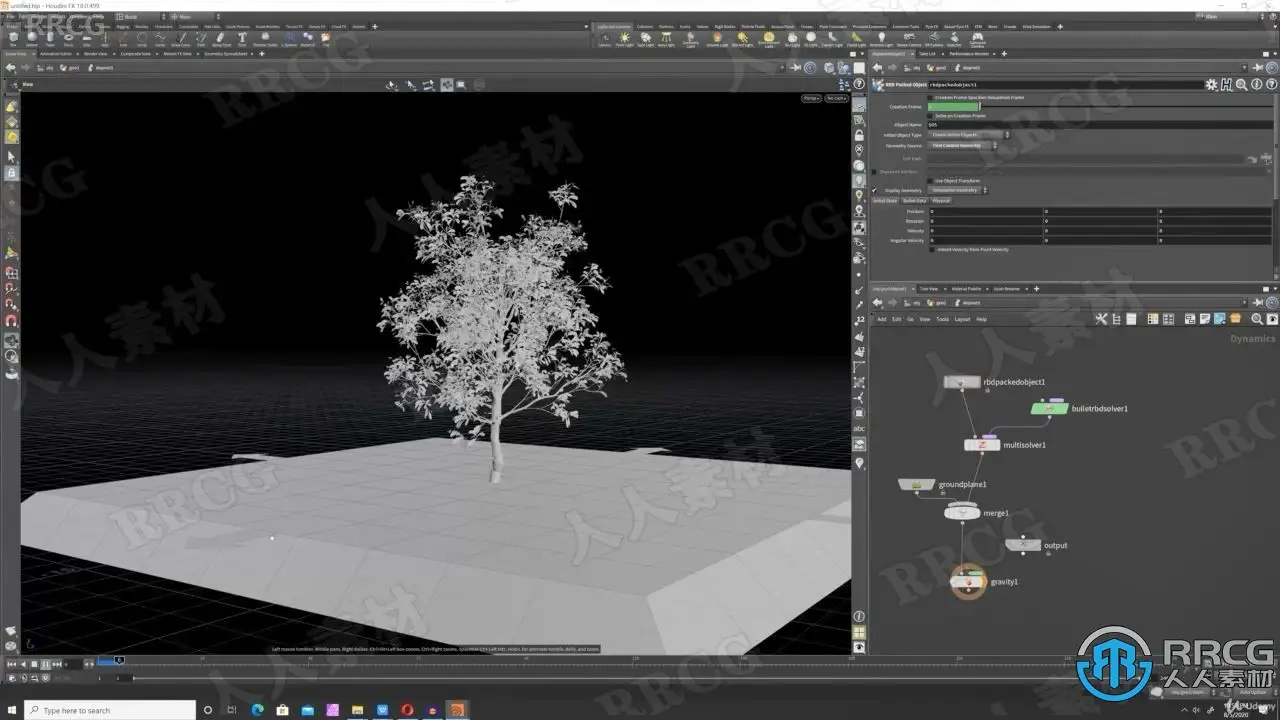
Task: Switch to the Bullet Data tab
Action: (x=914, y=201)
